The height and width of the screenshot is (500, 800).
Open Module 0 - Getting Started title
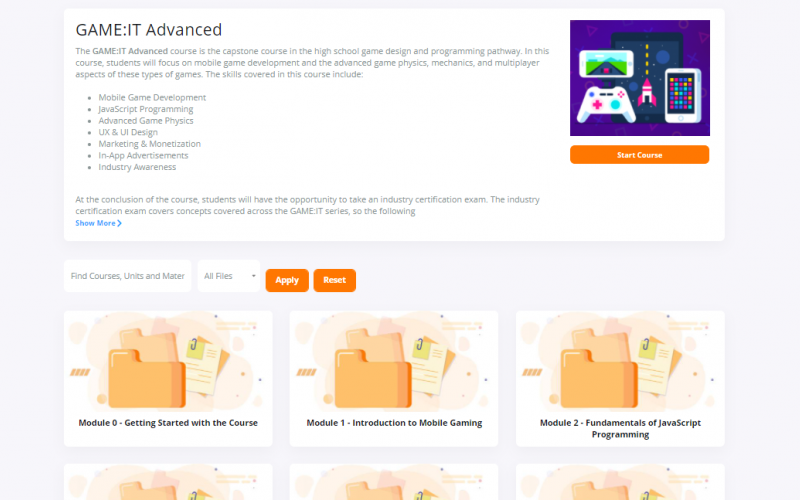pyautogui.click(x=168, y=423)
